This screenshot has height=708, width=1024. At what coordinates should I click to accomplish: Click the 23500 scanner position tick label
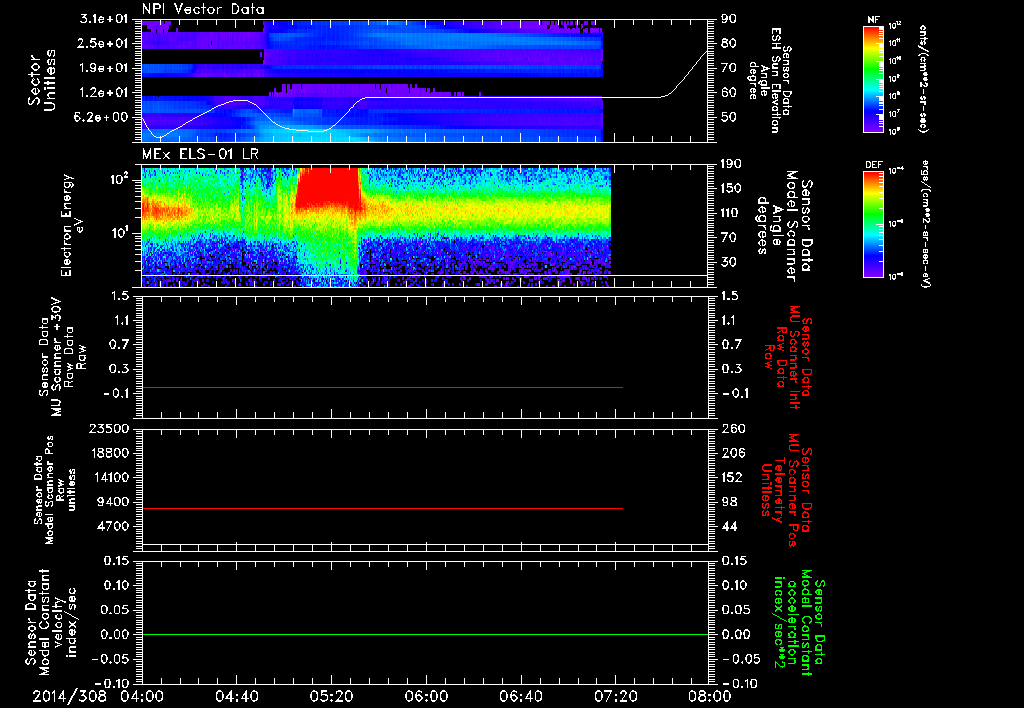pyautogui.click(x=110, y=428)
